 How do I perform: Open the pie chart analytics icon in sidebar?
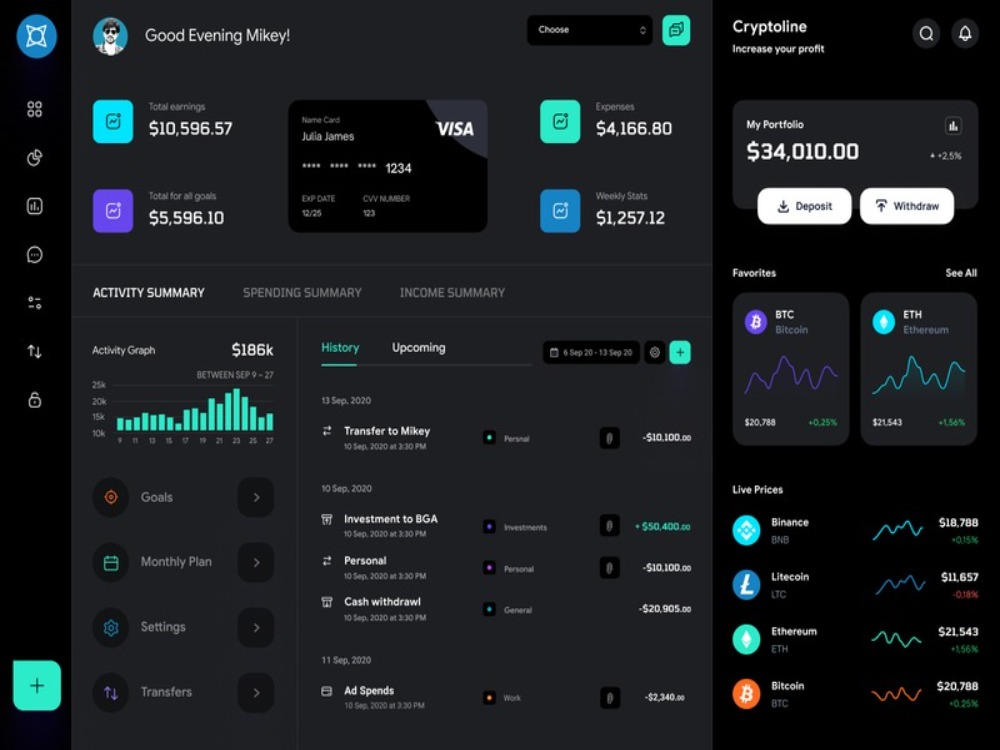[34, 157]
